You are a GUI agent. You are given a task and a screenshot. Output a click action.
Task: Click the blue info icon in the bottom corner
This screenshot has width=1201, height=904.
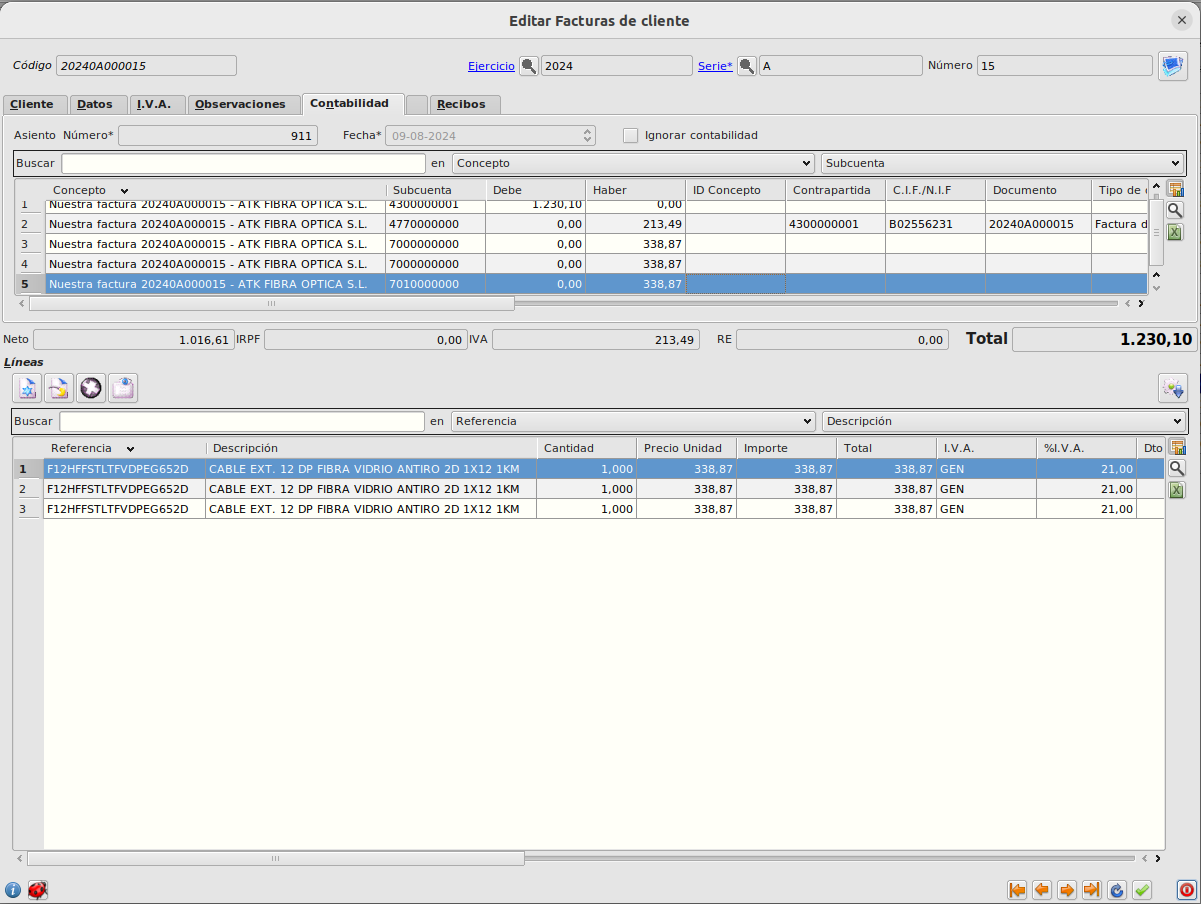click(x=13, y=889)
